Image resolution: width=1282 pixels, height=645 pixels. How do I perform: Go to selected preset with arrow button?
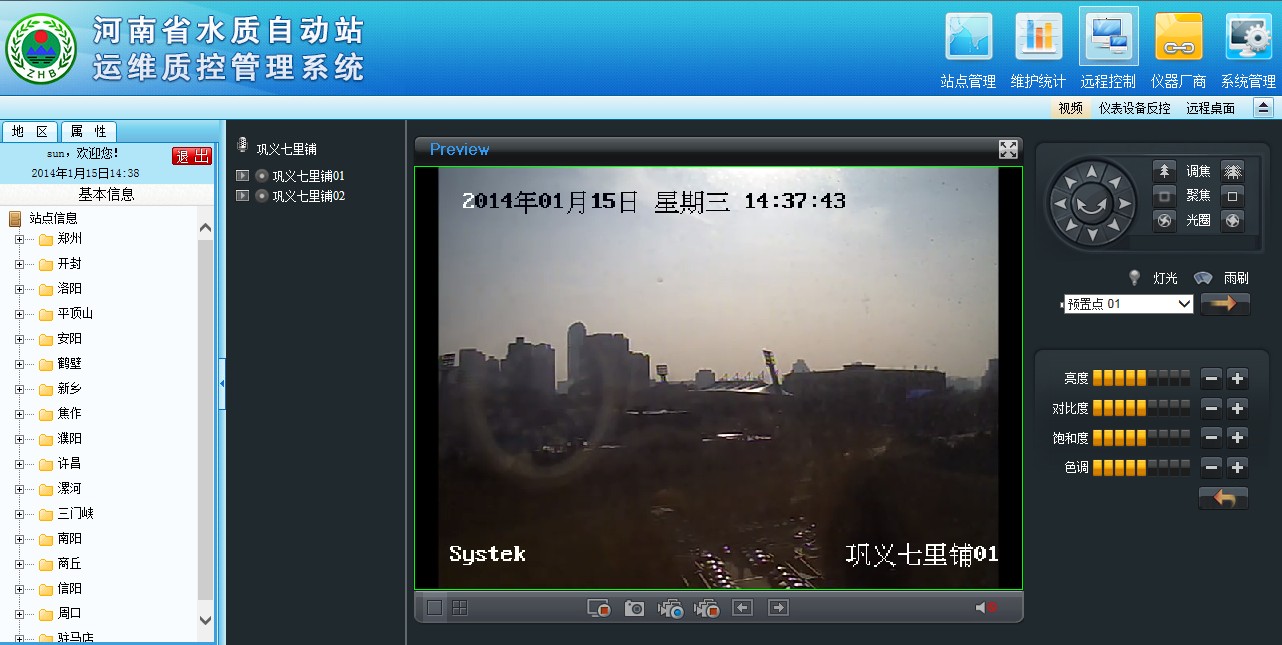pos(1225,304)
